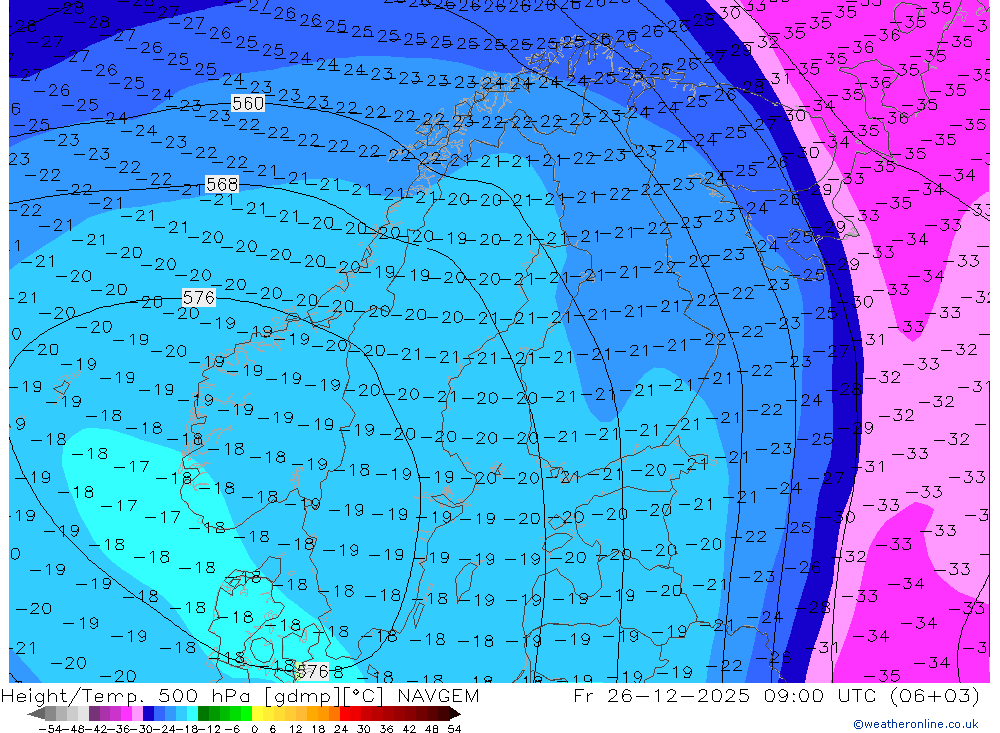This screenshot has height=733, width=1000.
Task: Select the darkest green legend swatch
Action: pyautogui.click(x=203, y=713)
